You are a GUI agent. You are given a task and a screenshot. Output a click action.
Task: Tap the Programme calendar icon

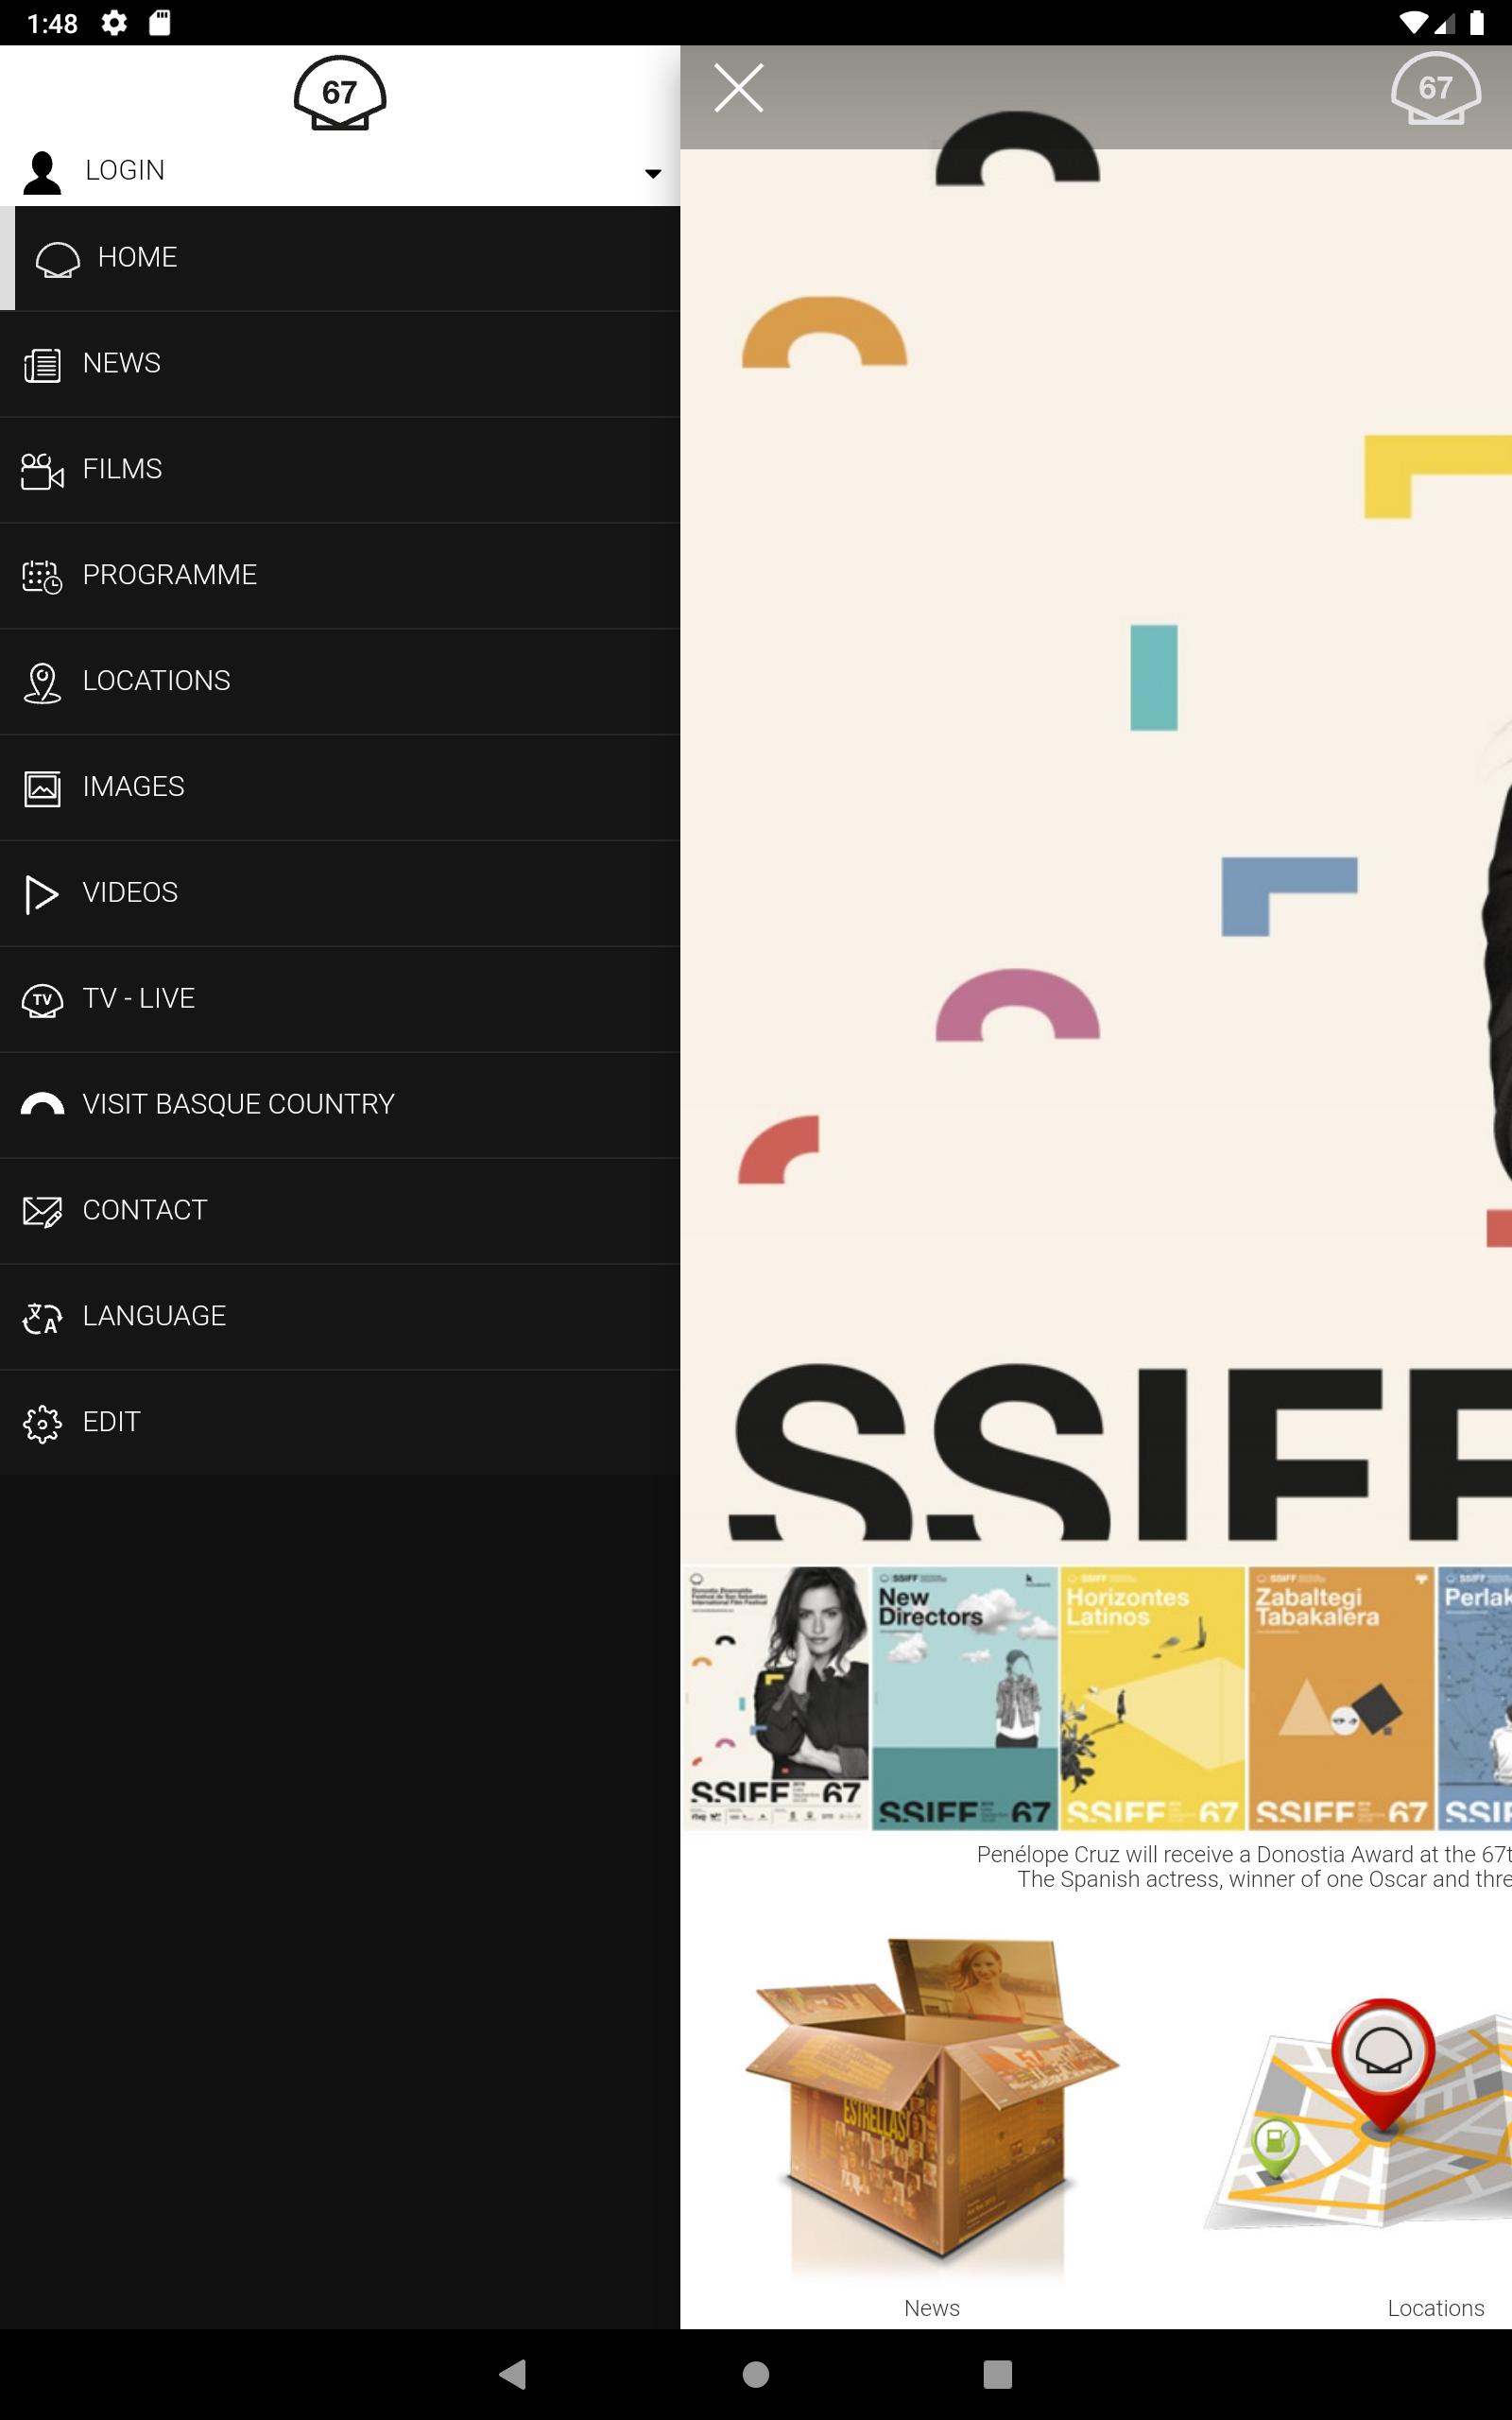coord(42,577)
